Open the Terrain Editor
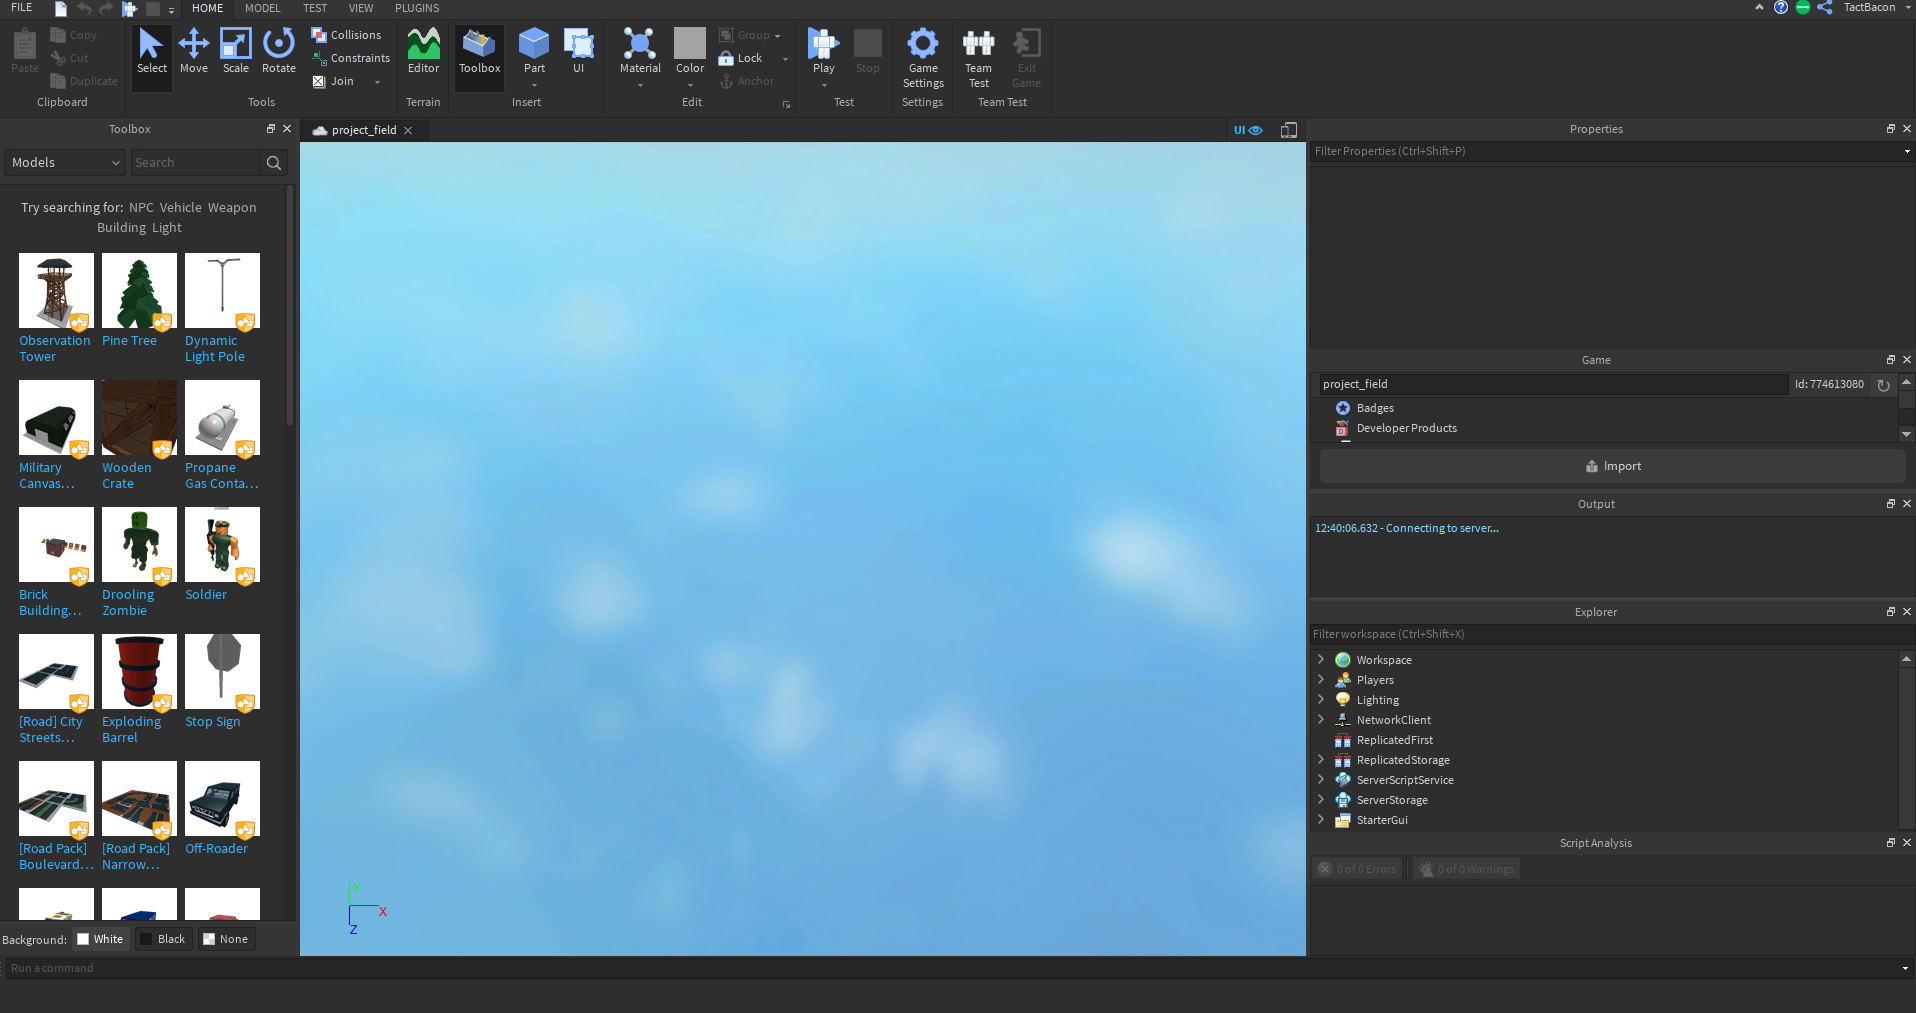Image resolution: width=1916 pixels, height=1013 pixels. point(423,51)
